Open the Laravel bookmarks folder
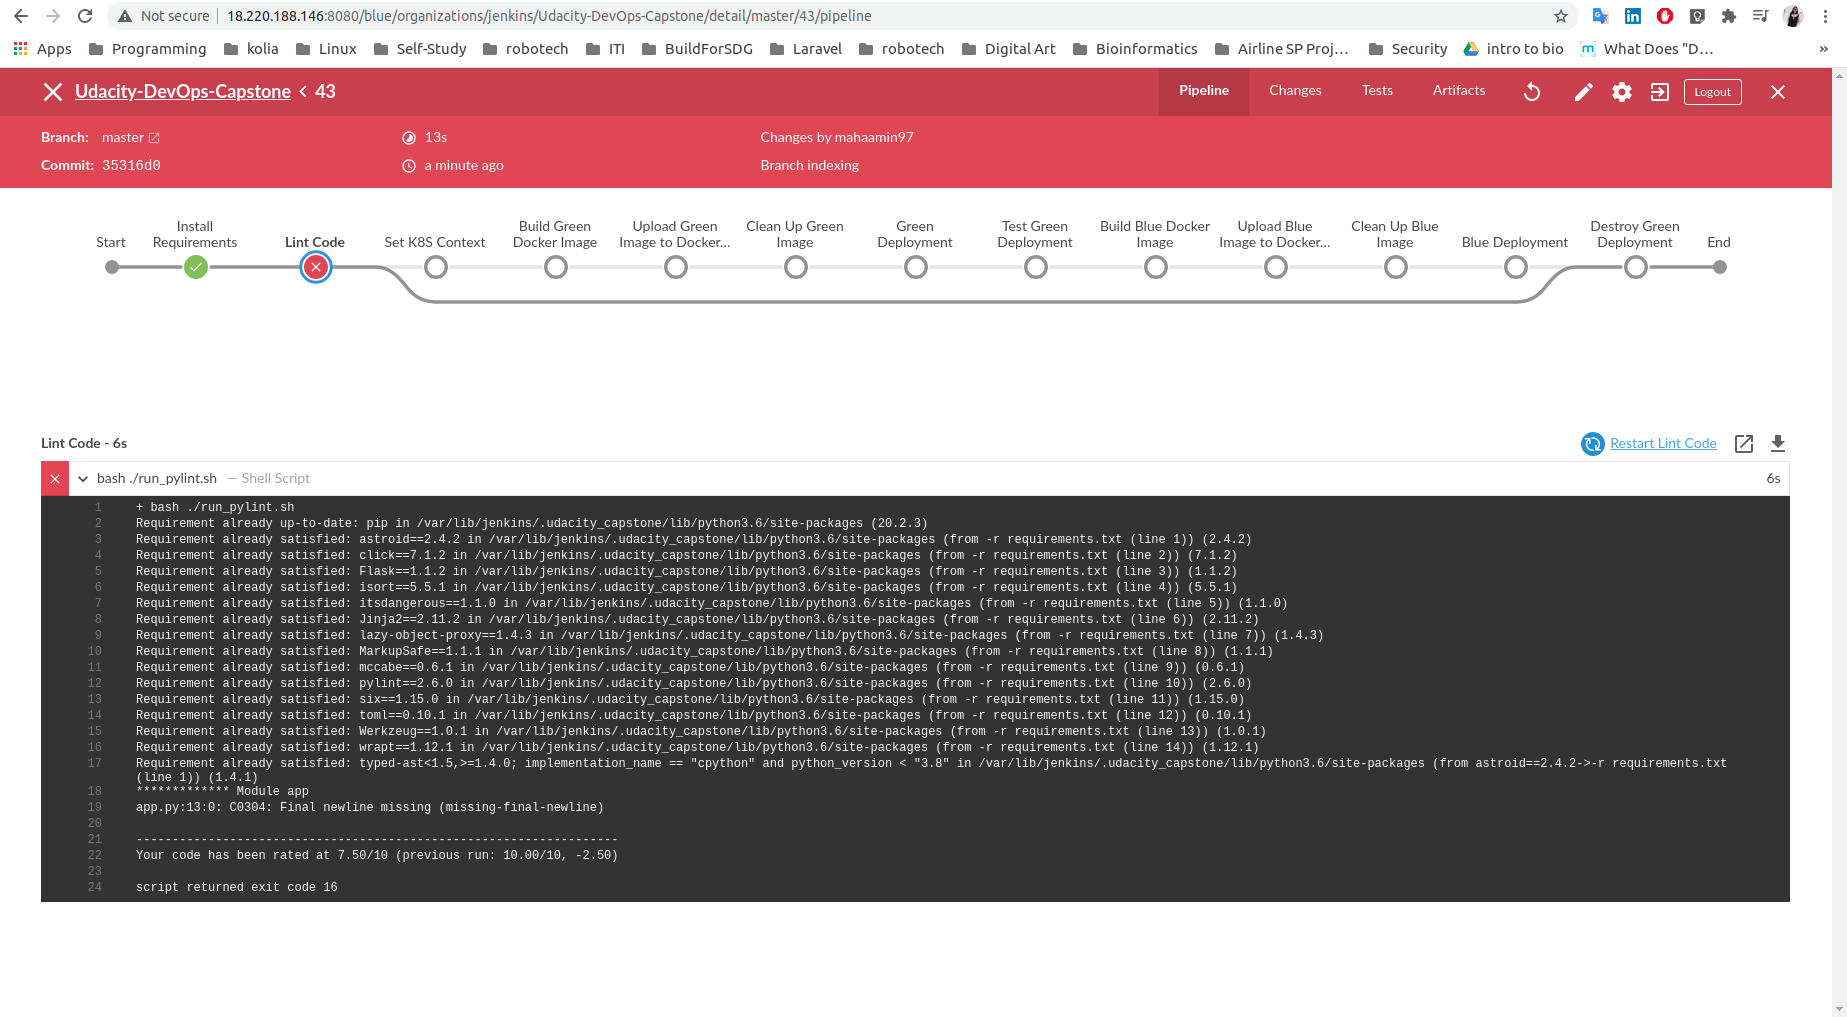The height and width of the screenshot is (1017, 1847). click(x=806, y=49)
